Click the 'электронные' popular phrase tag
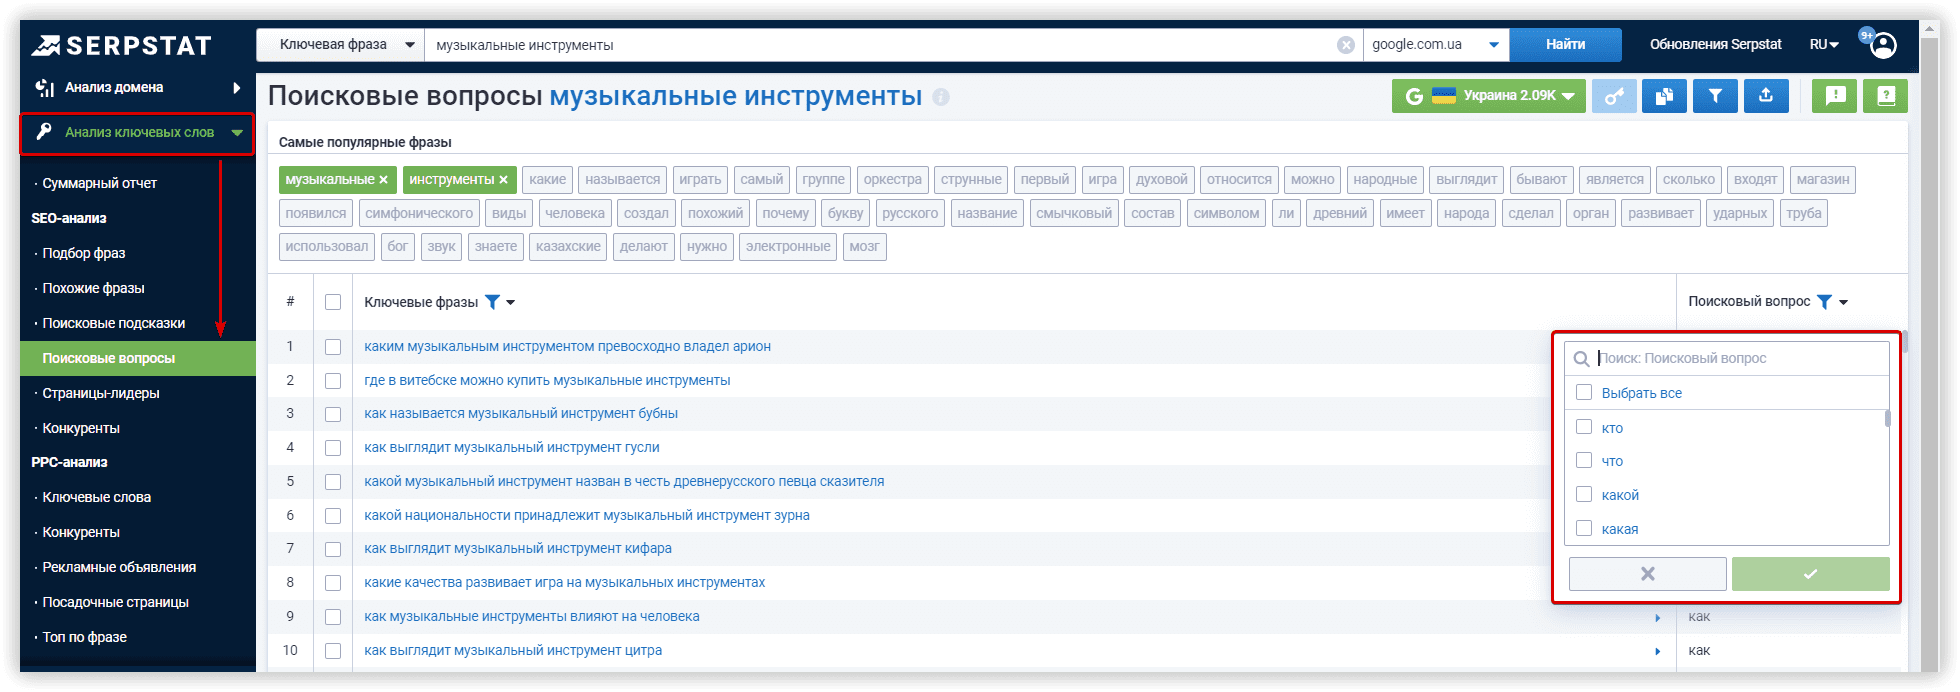Screen dimensions: 1960x692 pos(788,247)
